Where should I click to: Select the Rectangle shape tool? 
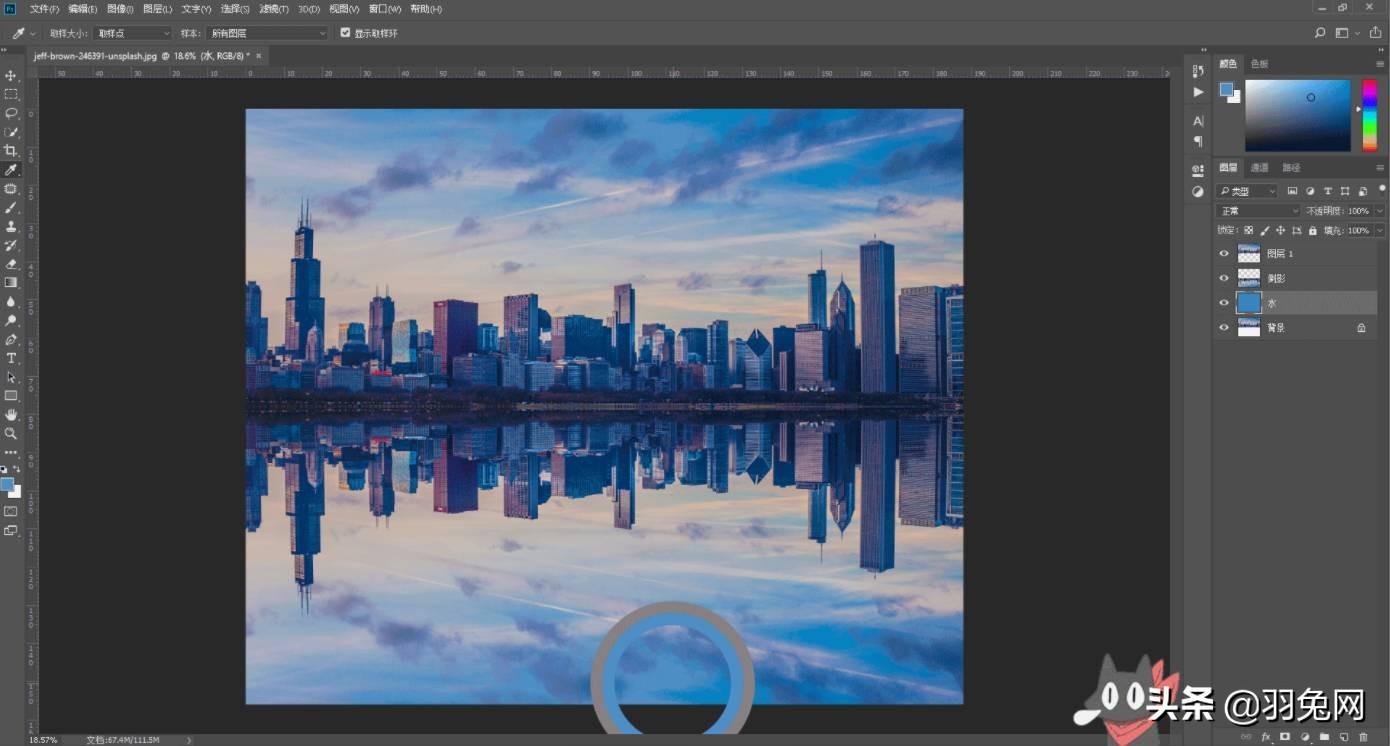coord(11,396)
